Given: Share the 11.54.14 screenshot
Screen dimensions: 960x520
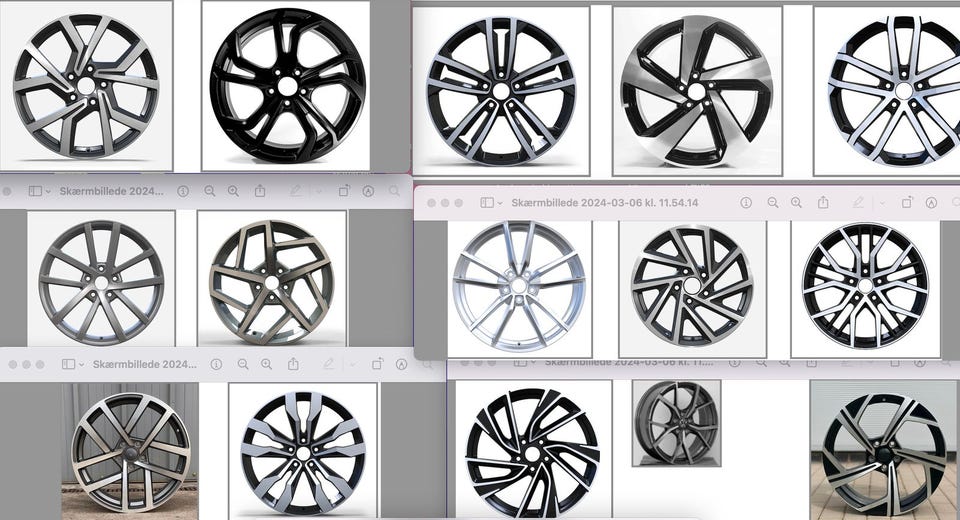Looking at the screenshot, I should (x=823, y=202).
